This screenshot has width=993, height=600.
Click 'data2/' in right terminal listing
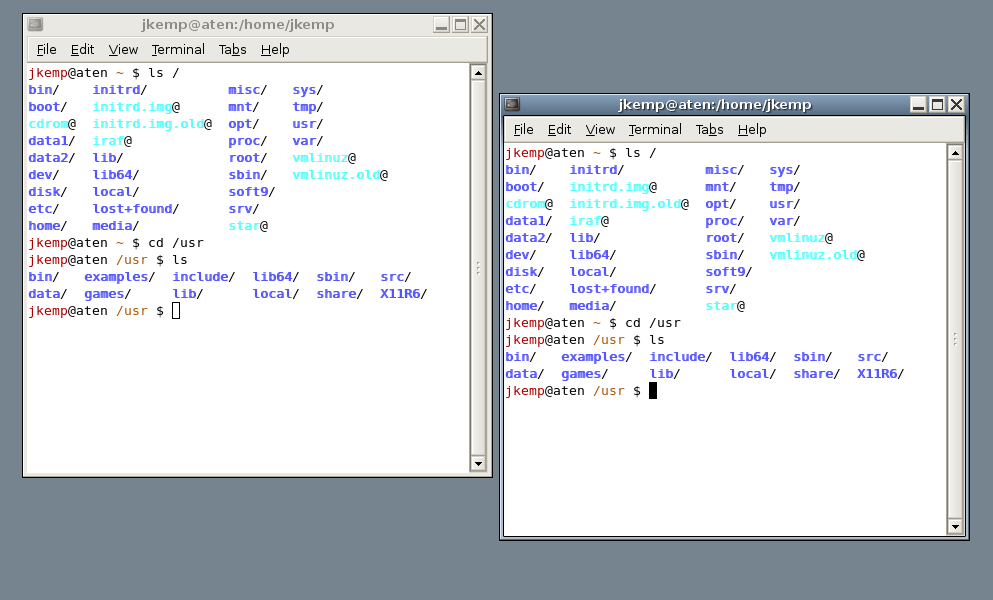click(x=529, y=238)
